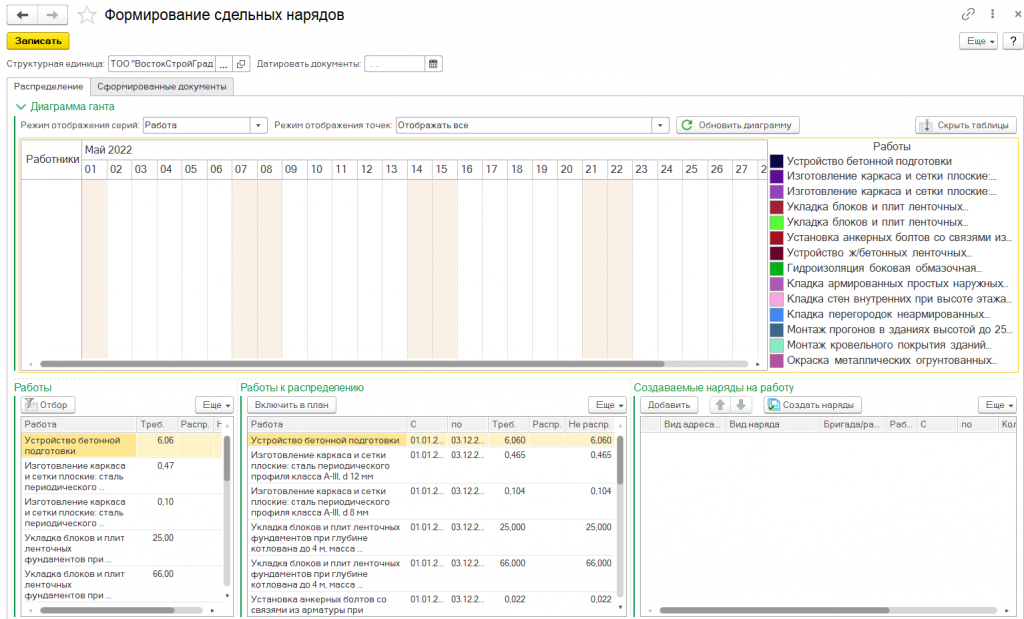
Task: Collapse the Диаграмма ганта section
Action: pos(21,106)
